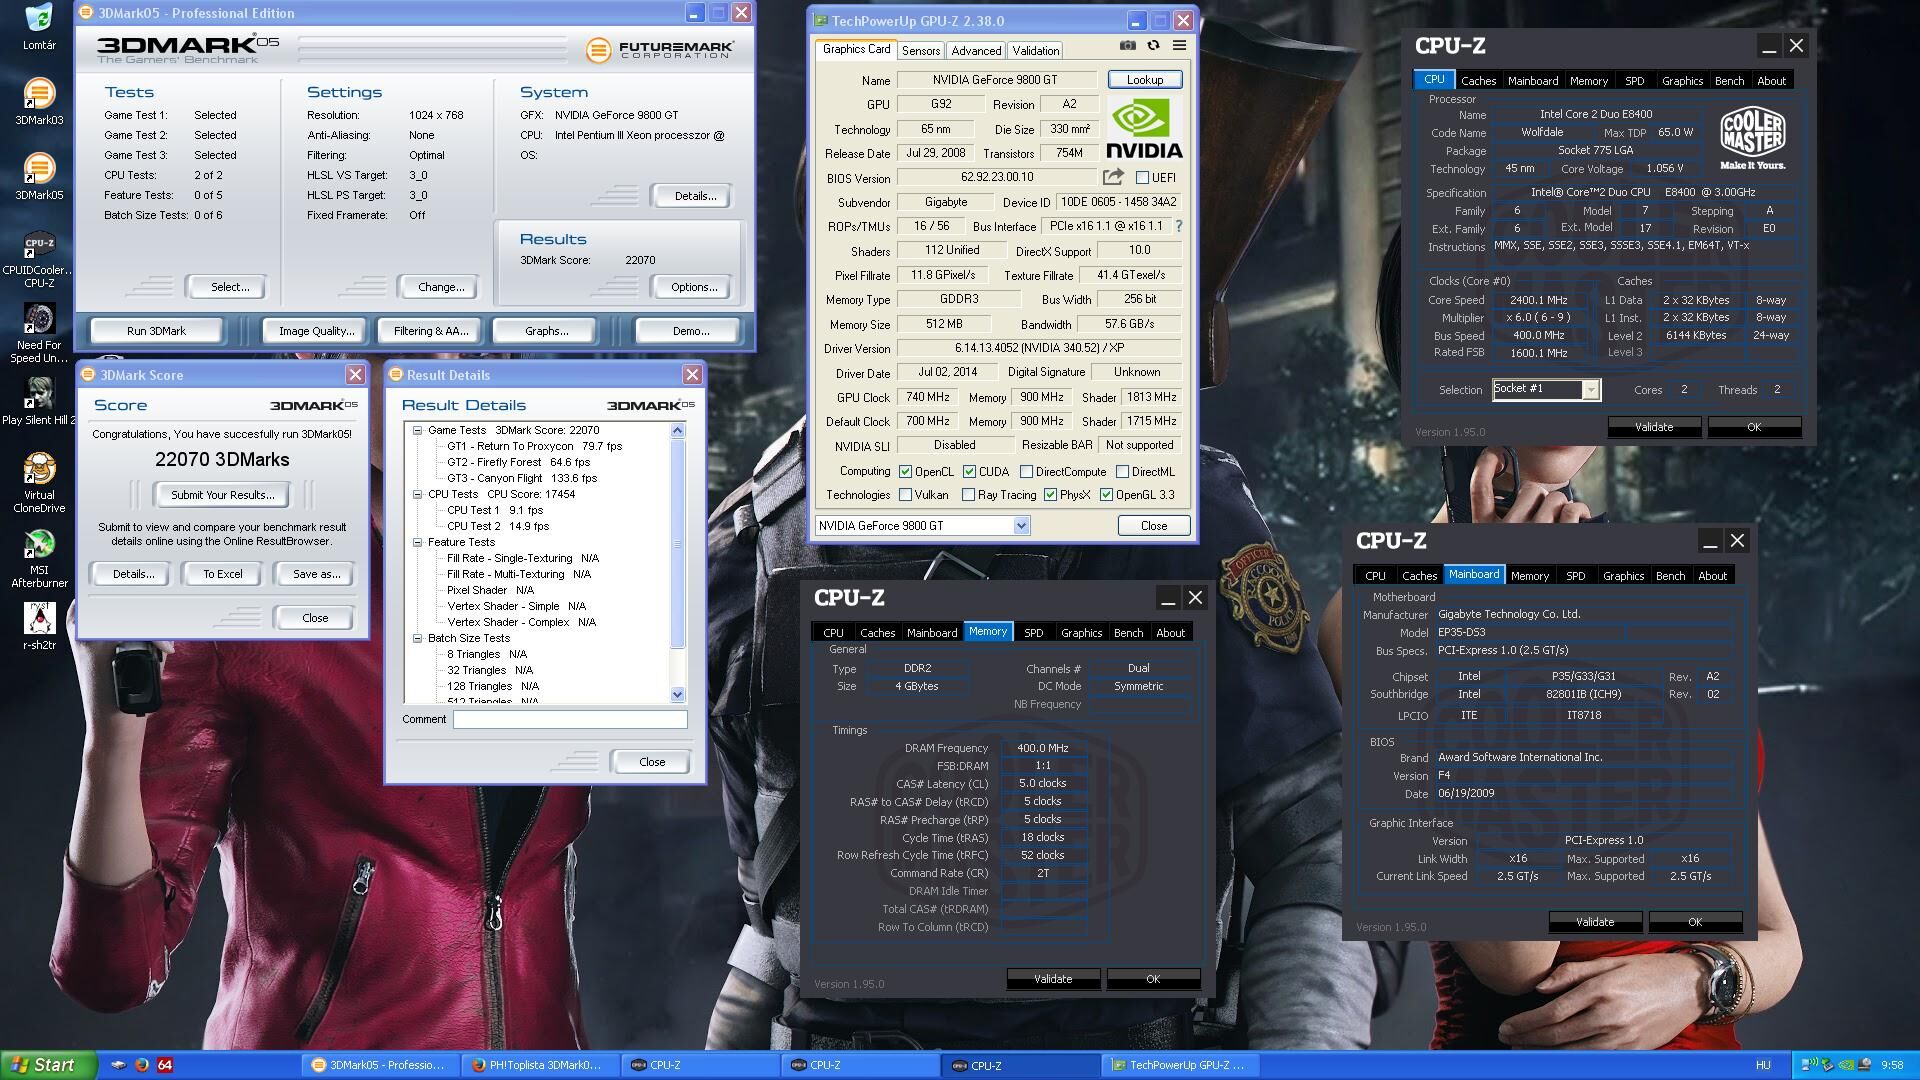This screenshot has width=1920, height=1080.
Task: Open Caches tab in top CPU-Z window
Action: coord(1478,81)
